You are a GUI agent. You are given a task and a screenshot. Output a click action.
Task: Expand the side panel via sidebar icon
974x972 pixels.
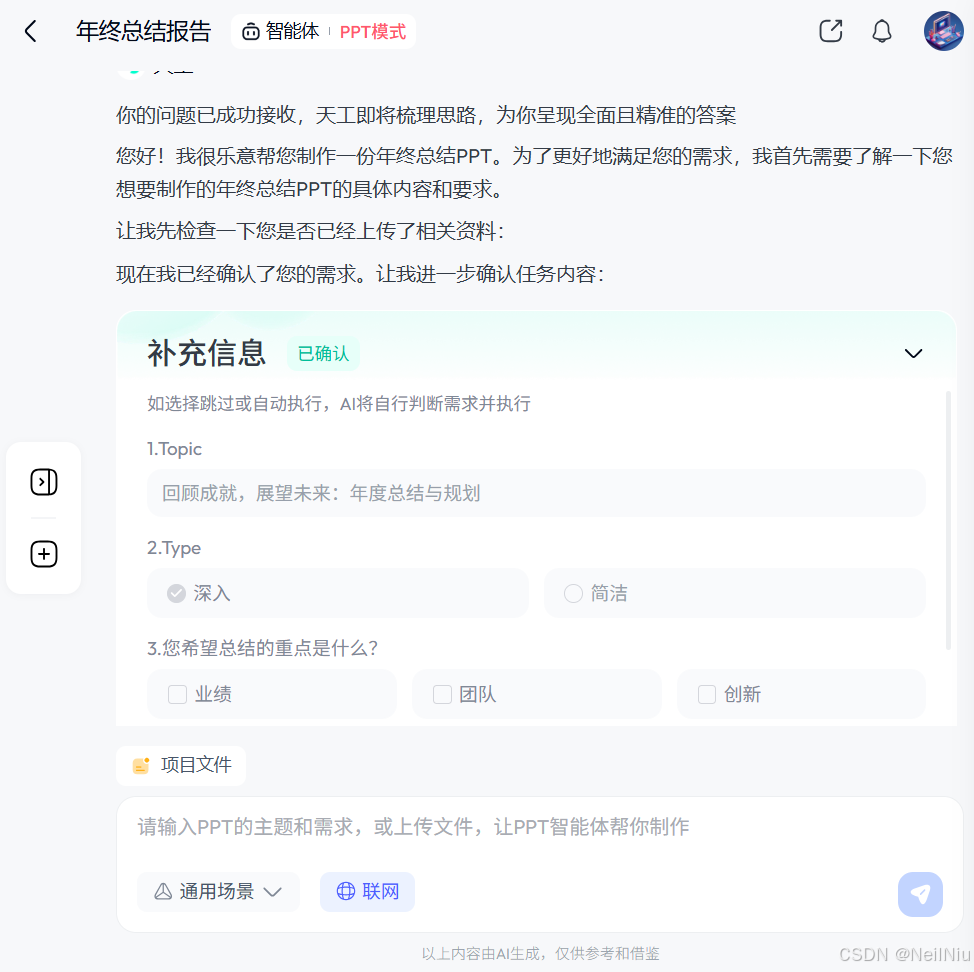tap(43, 482)
